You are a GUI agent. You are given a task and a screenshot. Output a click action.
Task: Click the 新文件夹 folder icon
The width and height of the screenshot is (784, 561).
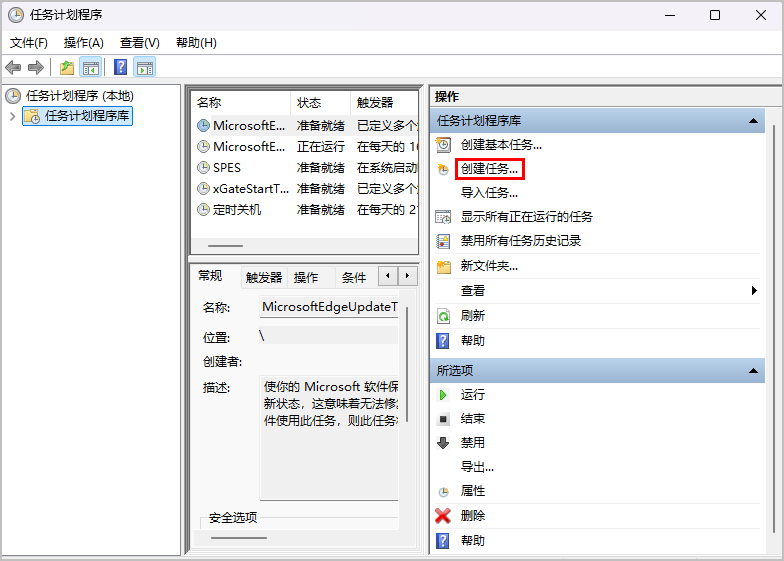pos(444,266)
